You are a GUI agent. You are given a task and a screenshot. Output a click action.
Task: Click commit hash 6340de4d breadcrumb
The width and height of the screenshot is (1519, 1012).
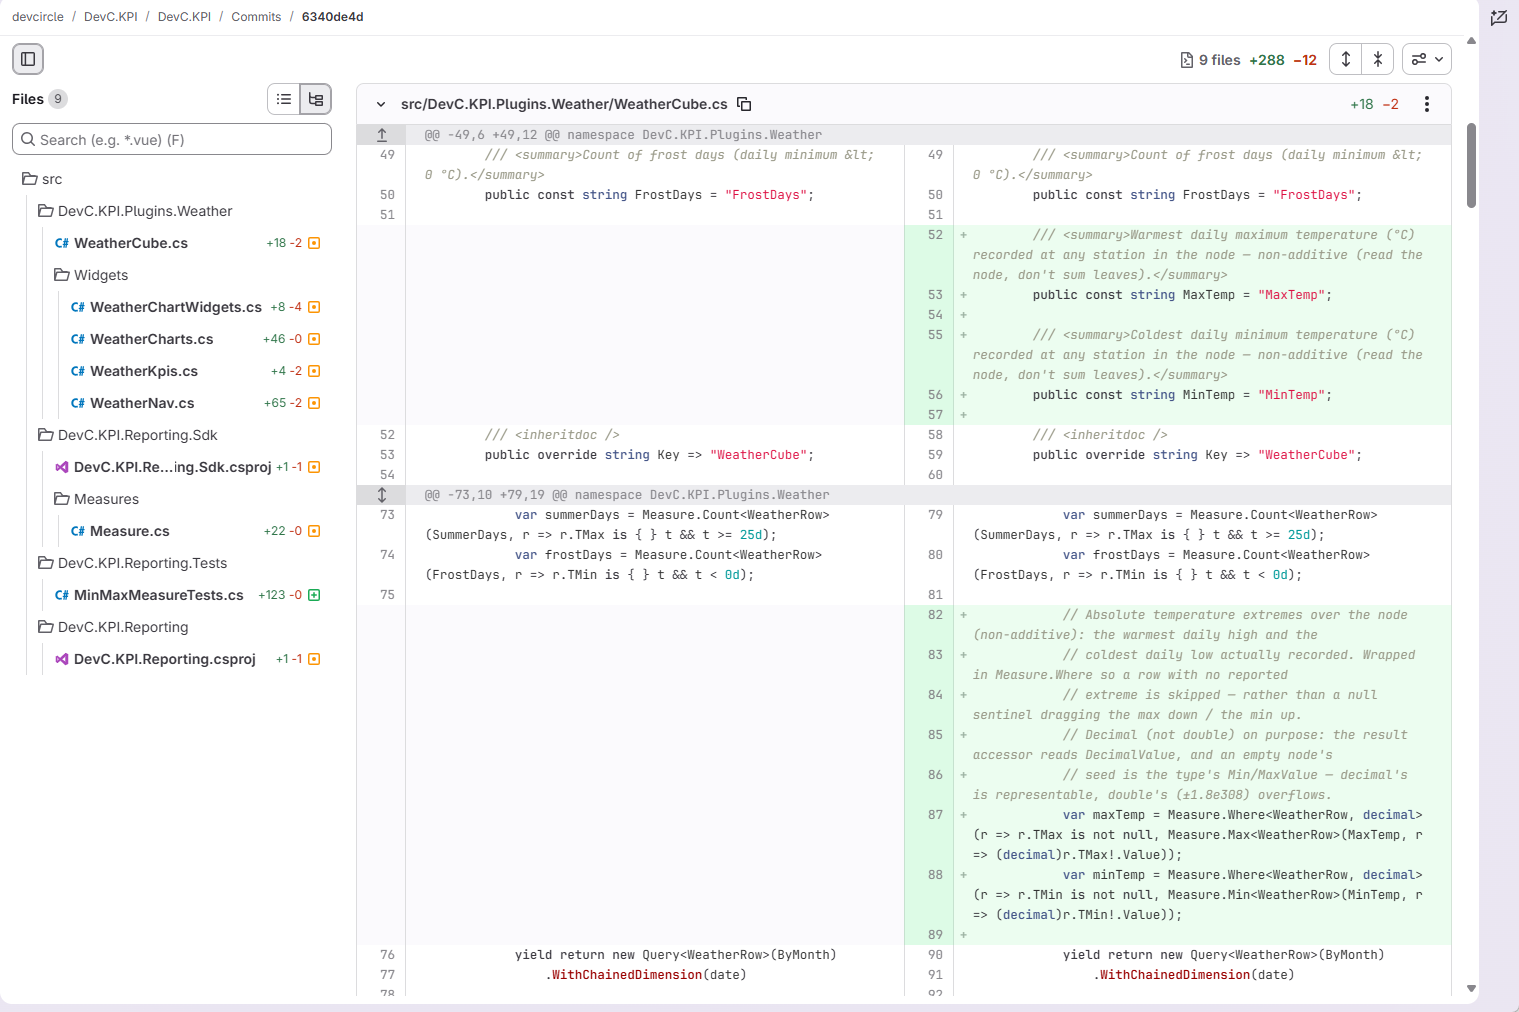pyautogui.click(x=333, y=17)
